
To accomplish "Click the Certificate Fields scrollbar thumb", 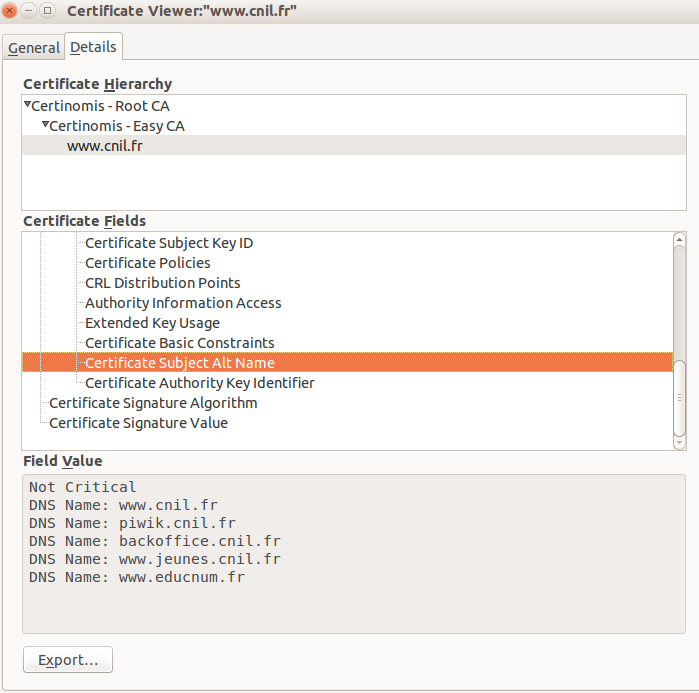I will click(679, 398).
